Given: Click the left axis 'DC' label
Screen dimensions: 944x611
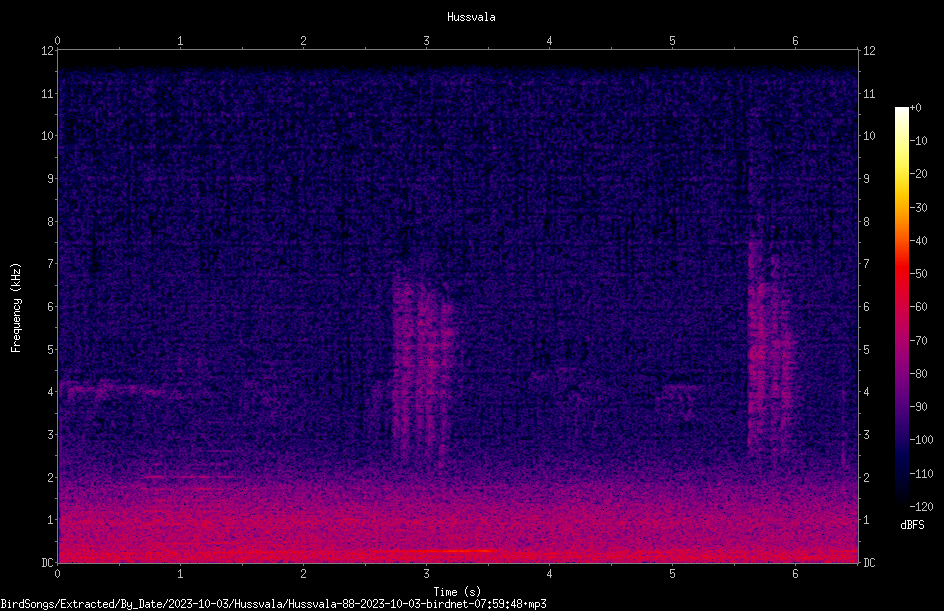Looking at the screenshot, I should coord(48,562).
